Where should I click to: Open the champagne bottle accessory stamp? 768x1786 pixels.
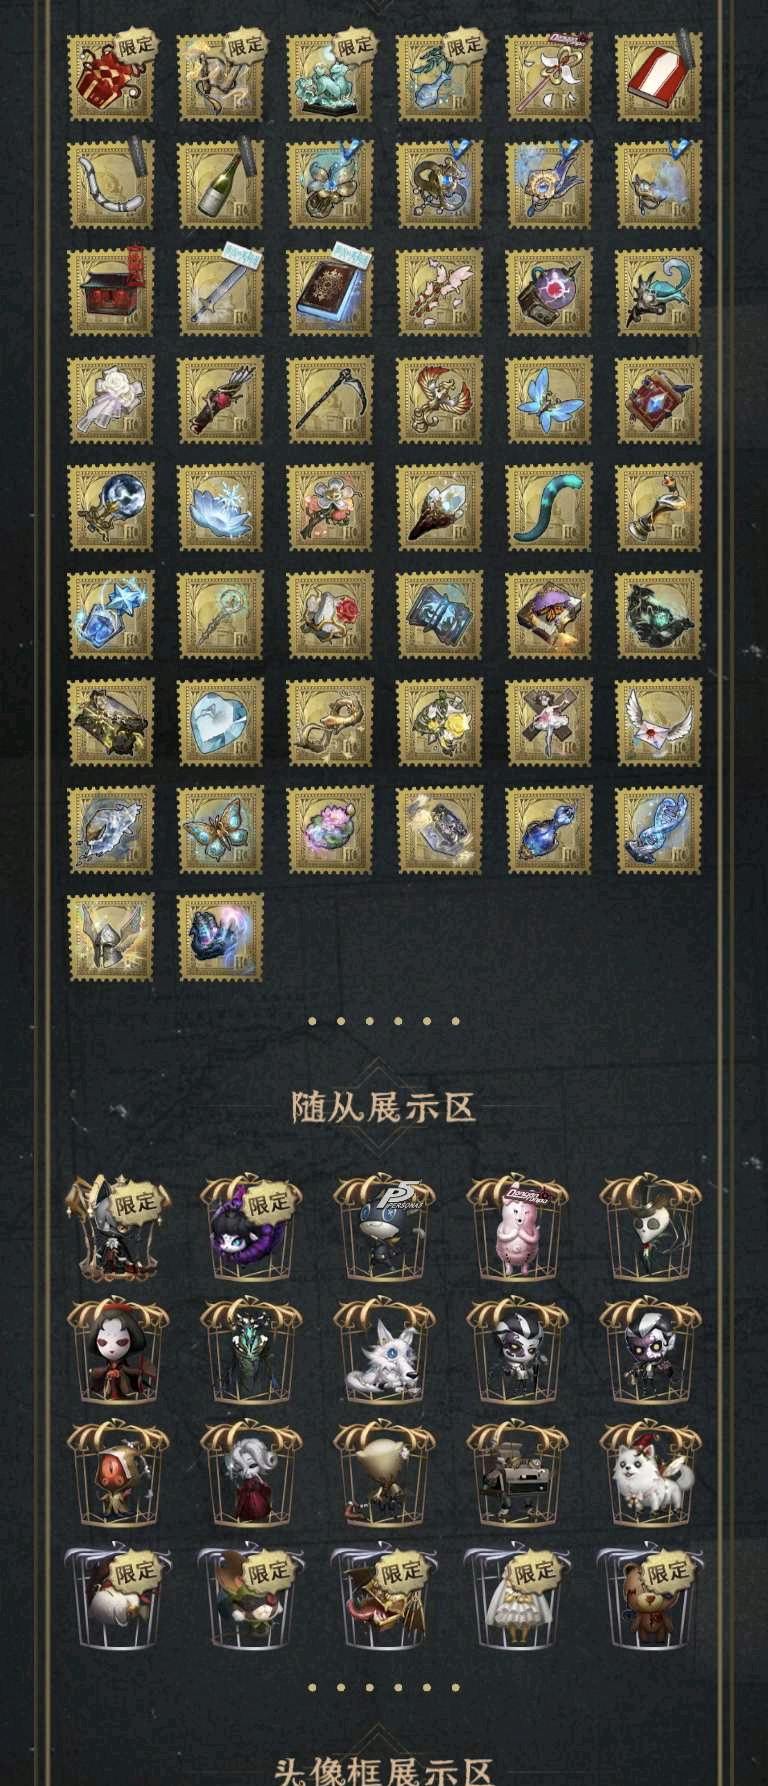click(221, 185)
